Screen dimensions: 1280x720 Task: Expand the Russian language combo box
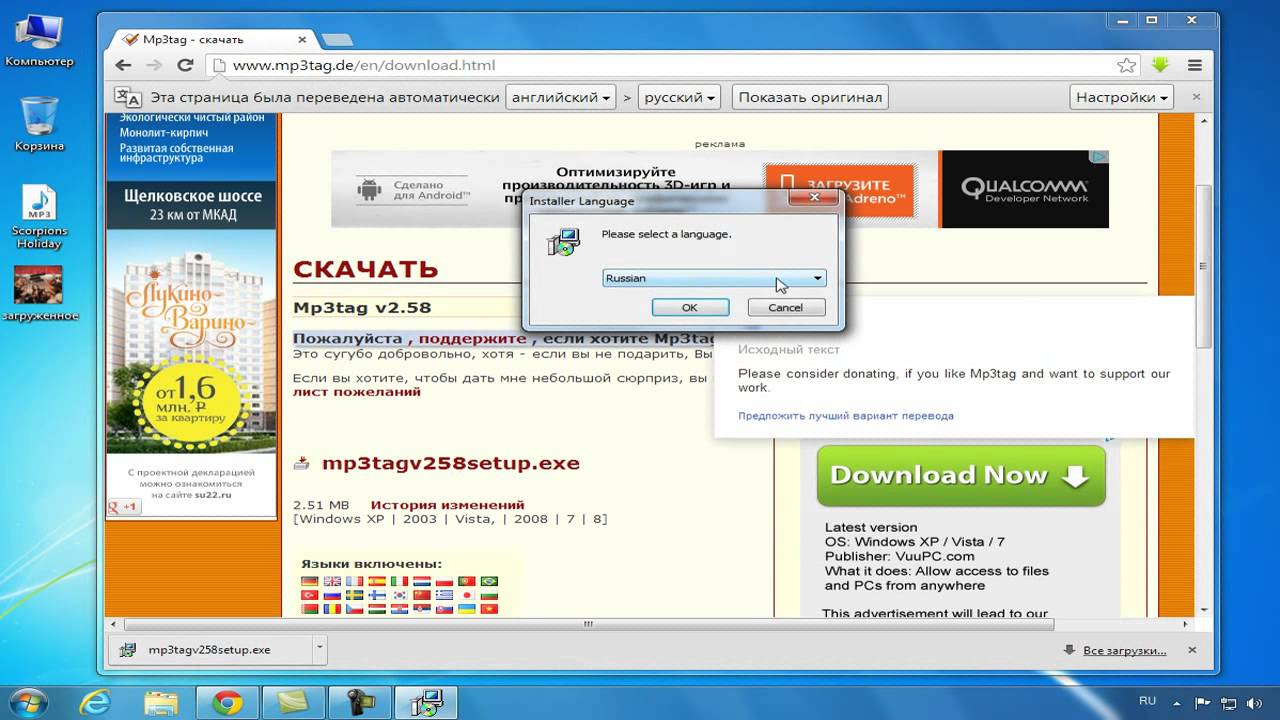[x=714, y=278]
